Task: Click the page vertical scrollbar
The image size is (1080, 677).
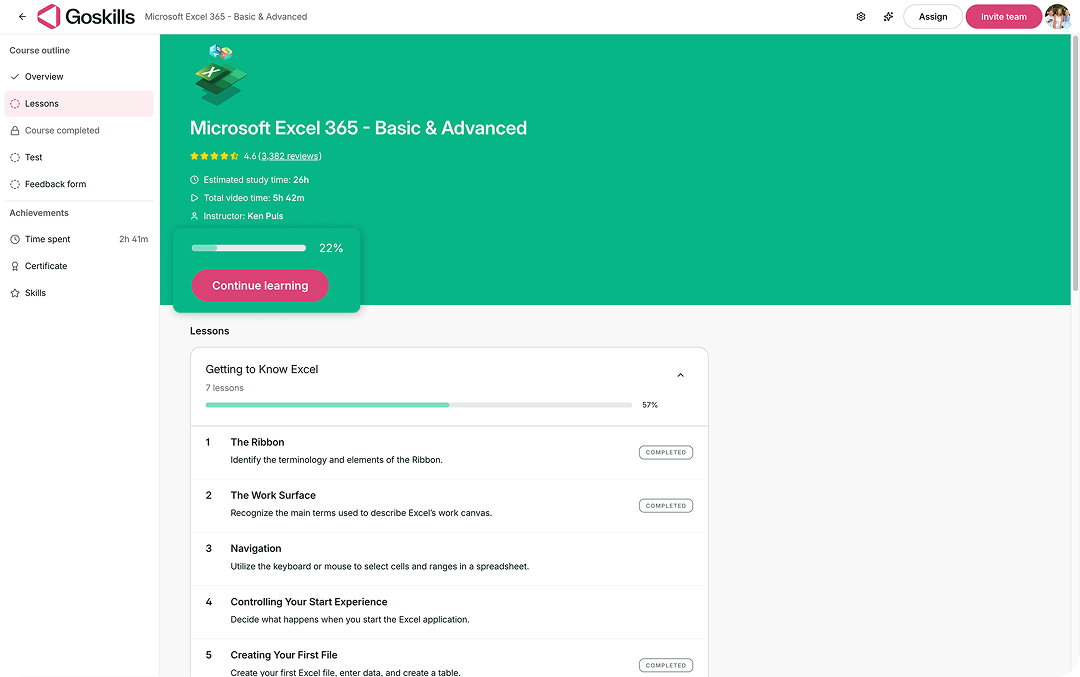Action: 1075,165
